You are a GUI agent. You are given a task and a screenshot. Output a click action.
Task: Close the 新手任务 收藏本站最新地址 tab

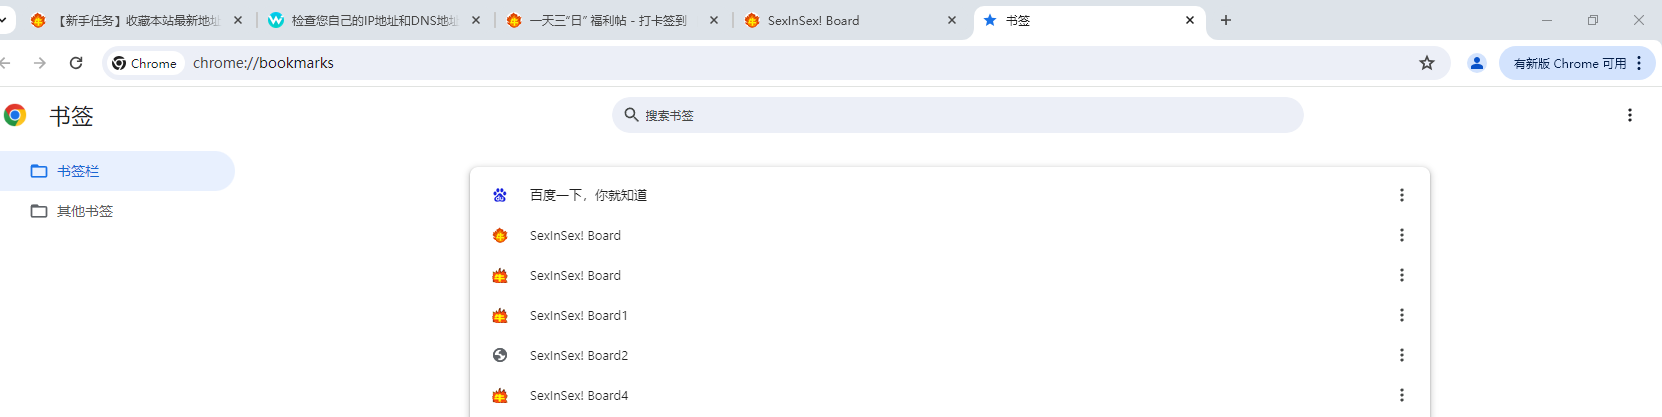[x=238, y=20]
